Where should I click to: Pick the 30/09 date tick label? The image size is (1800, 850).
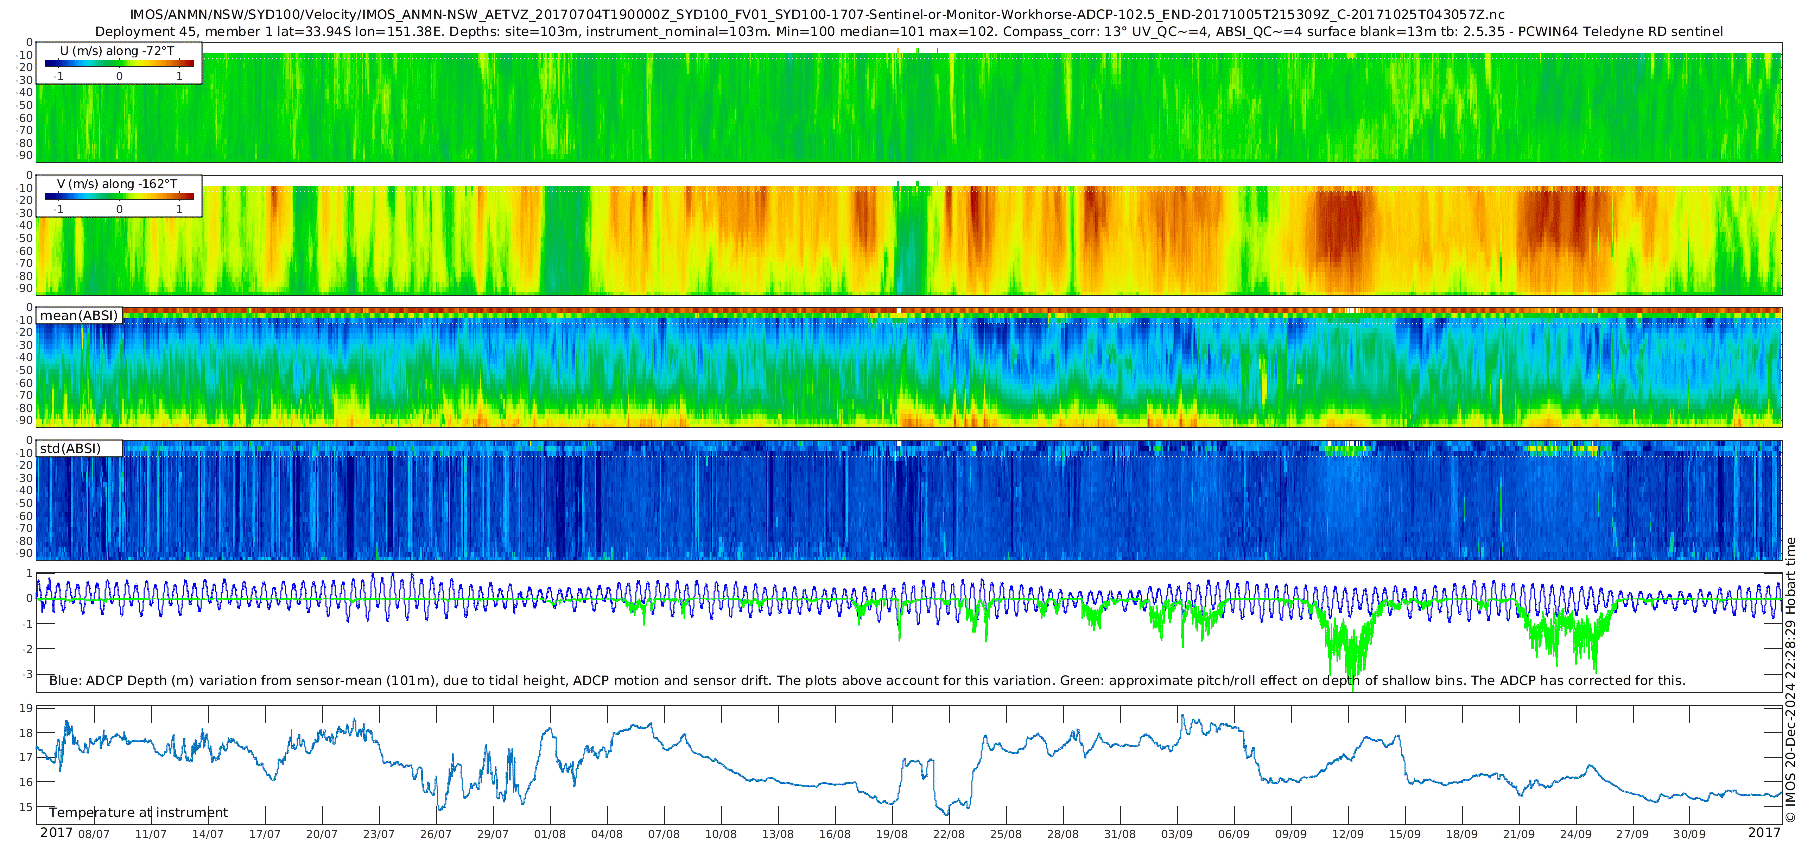[1690, 834]
